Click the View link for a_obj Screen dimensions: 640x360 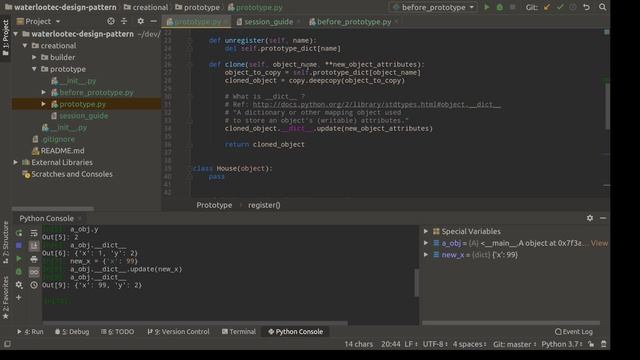599,243
